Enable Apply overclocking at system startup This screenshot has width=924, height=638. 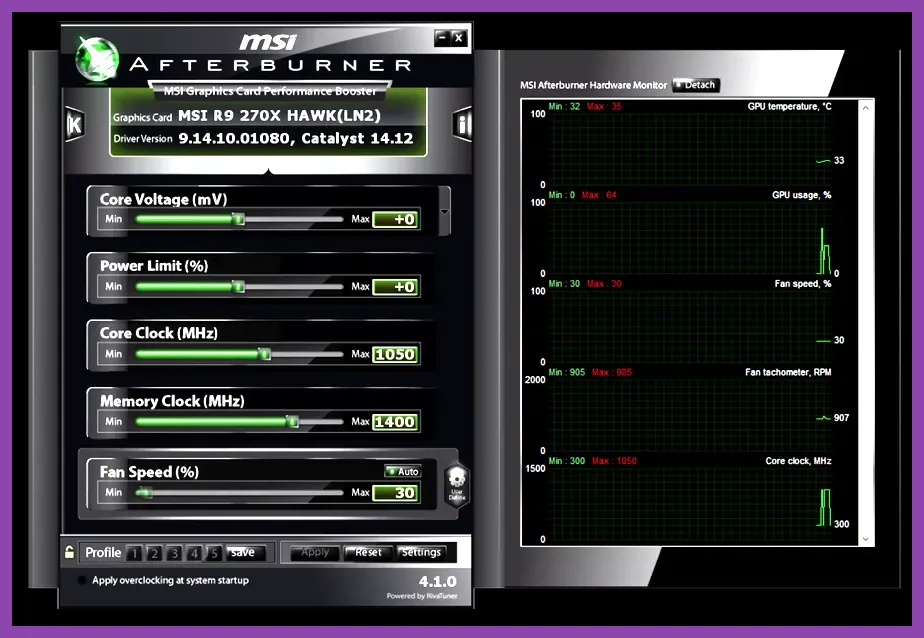(x=82, y=580)
